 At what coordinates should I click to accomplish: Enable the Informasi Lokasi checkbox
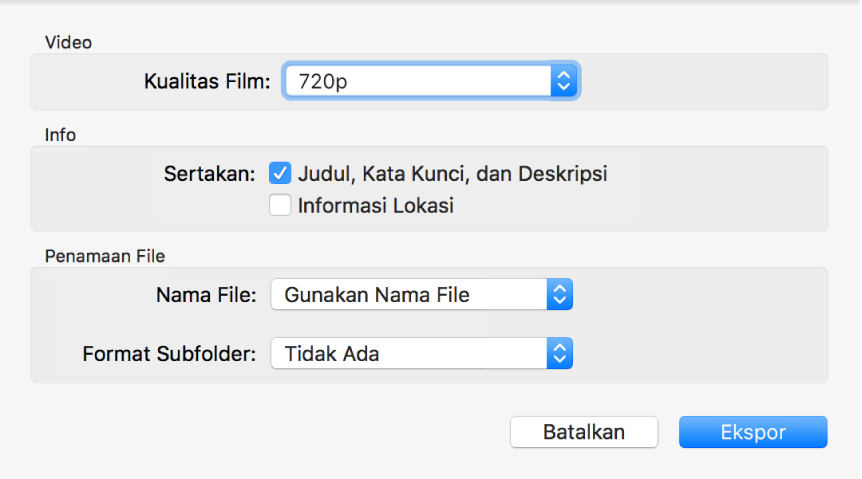[281, 207]
